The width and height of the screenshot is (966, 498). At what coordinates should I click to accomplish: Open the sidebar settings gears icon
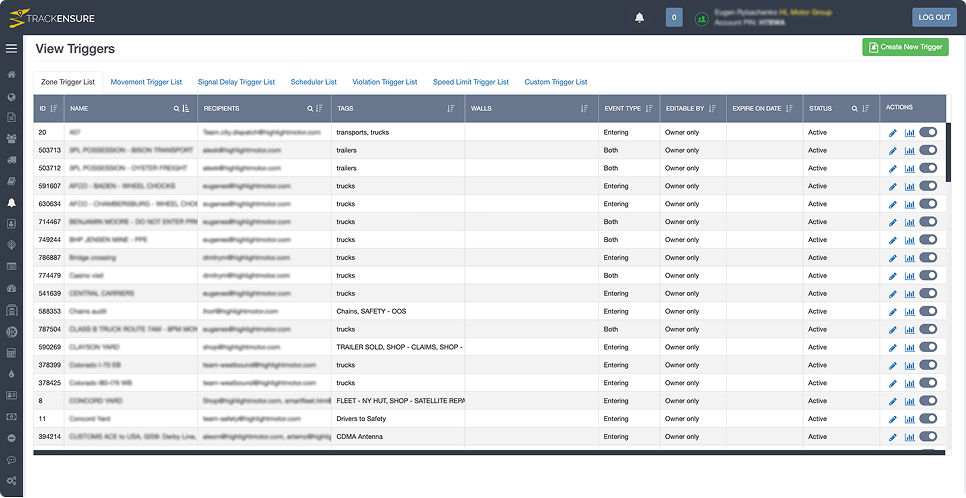point(11,481)
